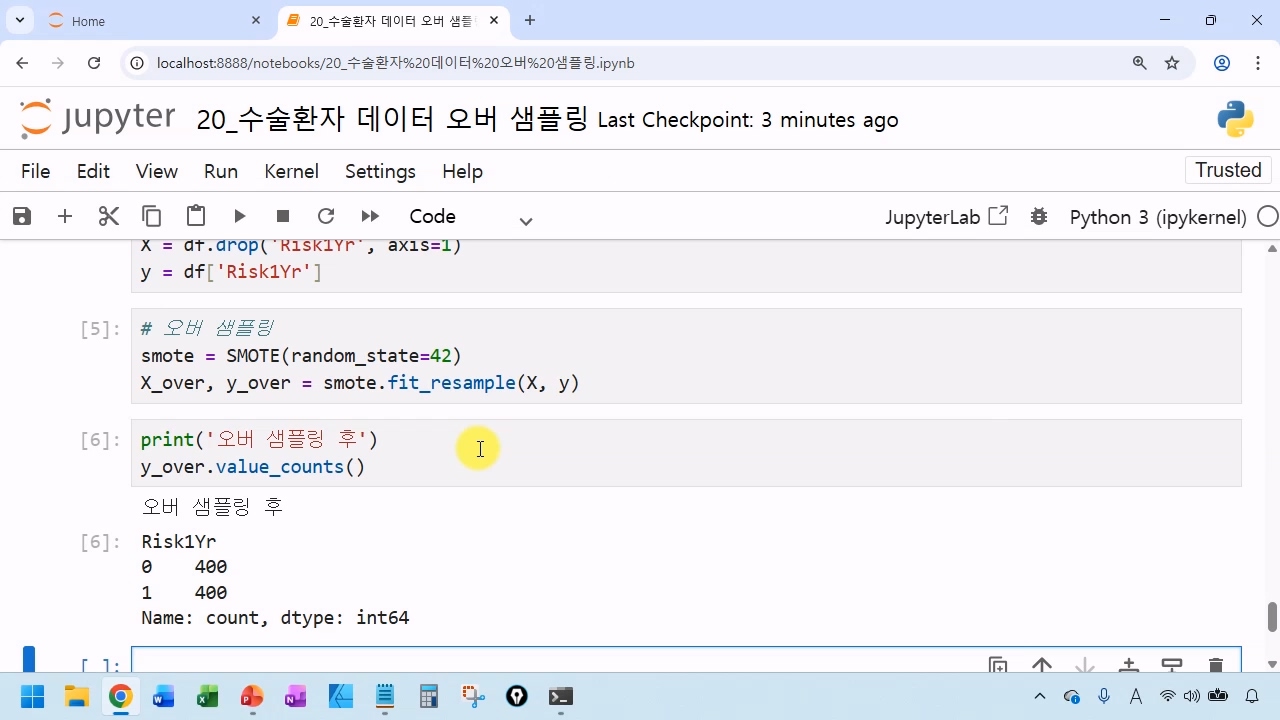Image resolution: width=1280 pixels, height=720 pixels.
Task: Open the notification bell in the tray
Action: (1252, 696)
